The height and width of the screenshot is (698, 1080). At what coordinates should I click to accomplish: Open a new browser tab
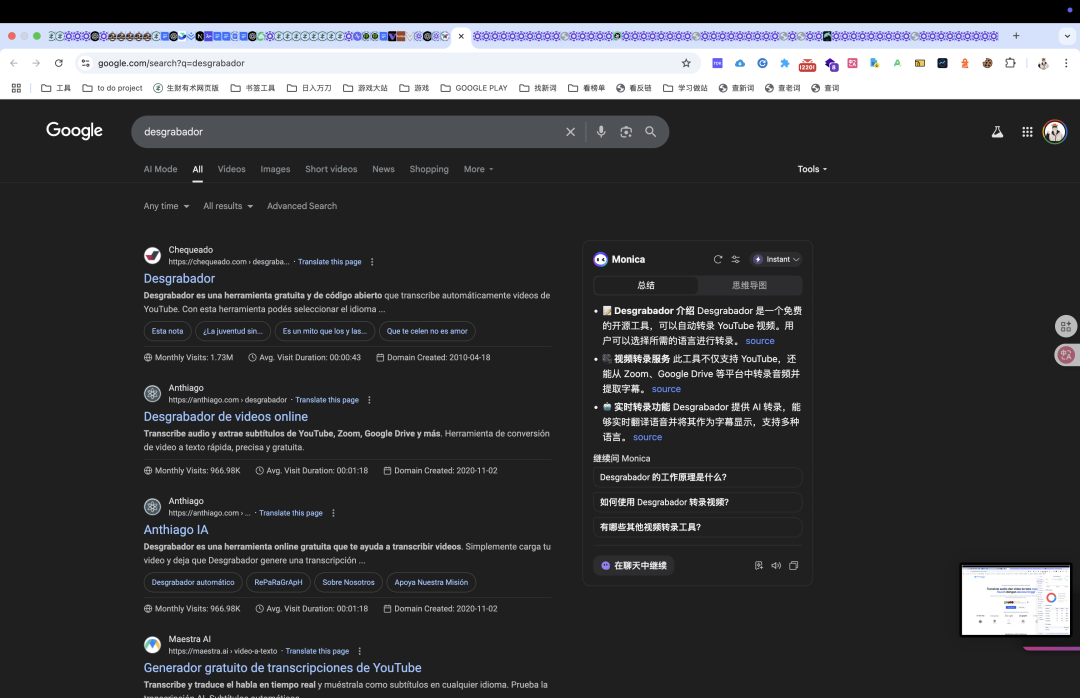[1016, 36]
